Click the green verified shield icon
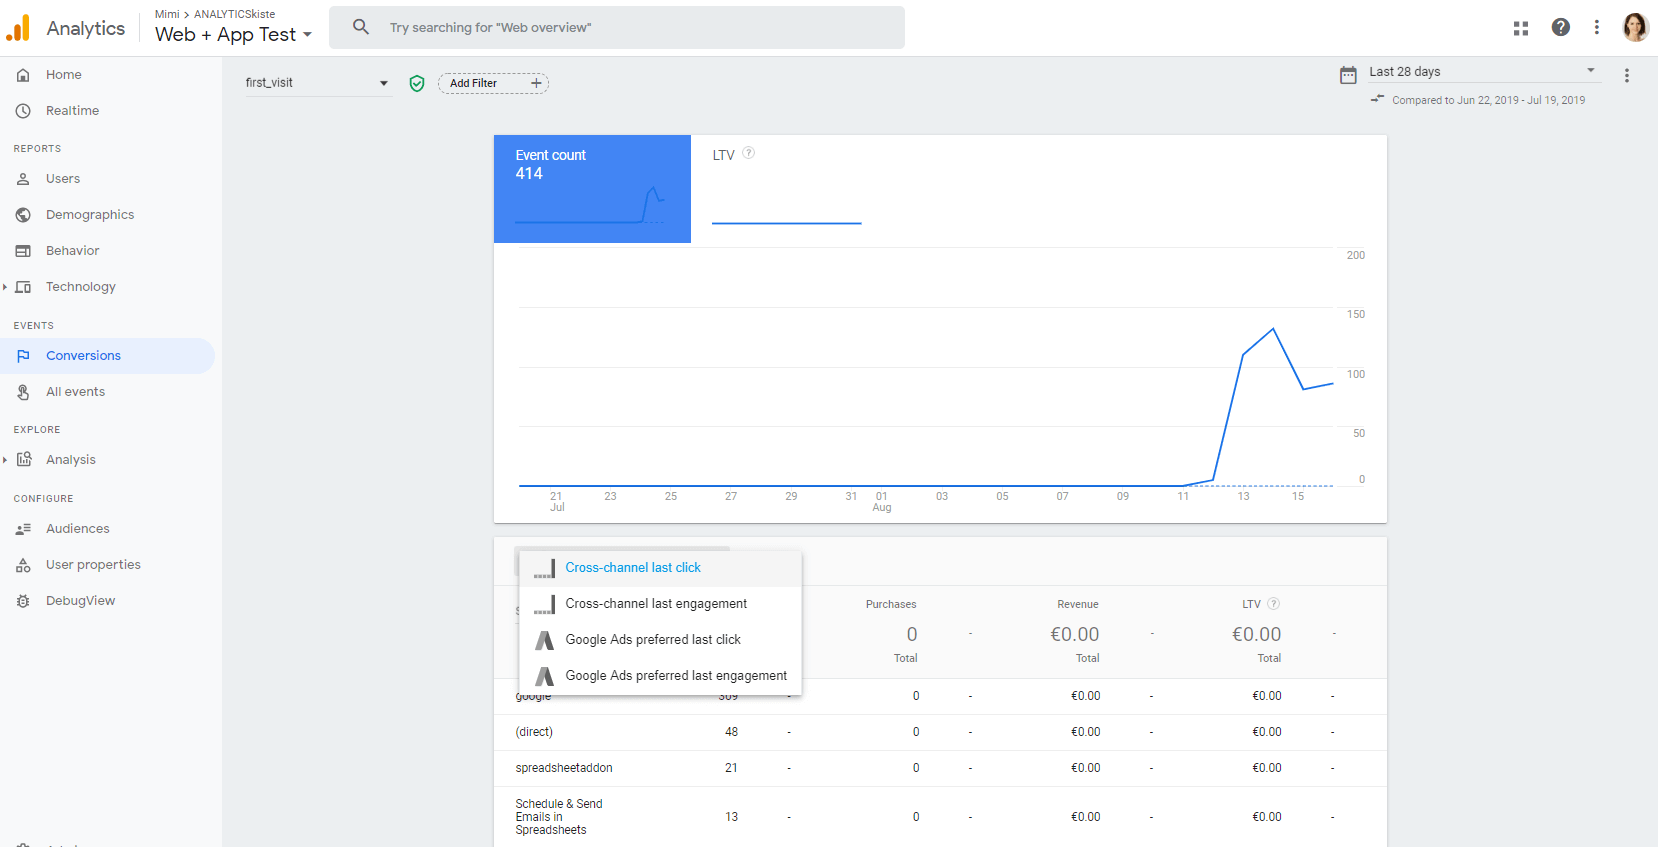1658x847 pixels. (417, 84)
